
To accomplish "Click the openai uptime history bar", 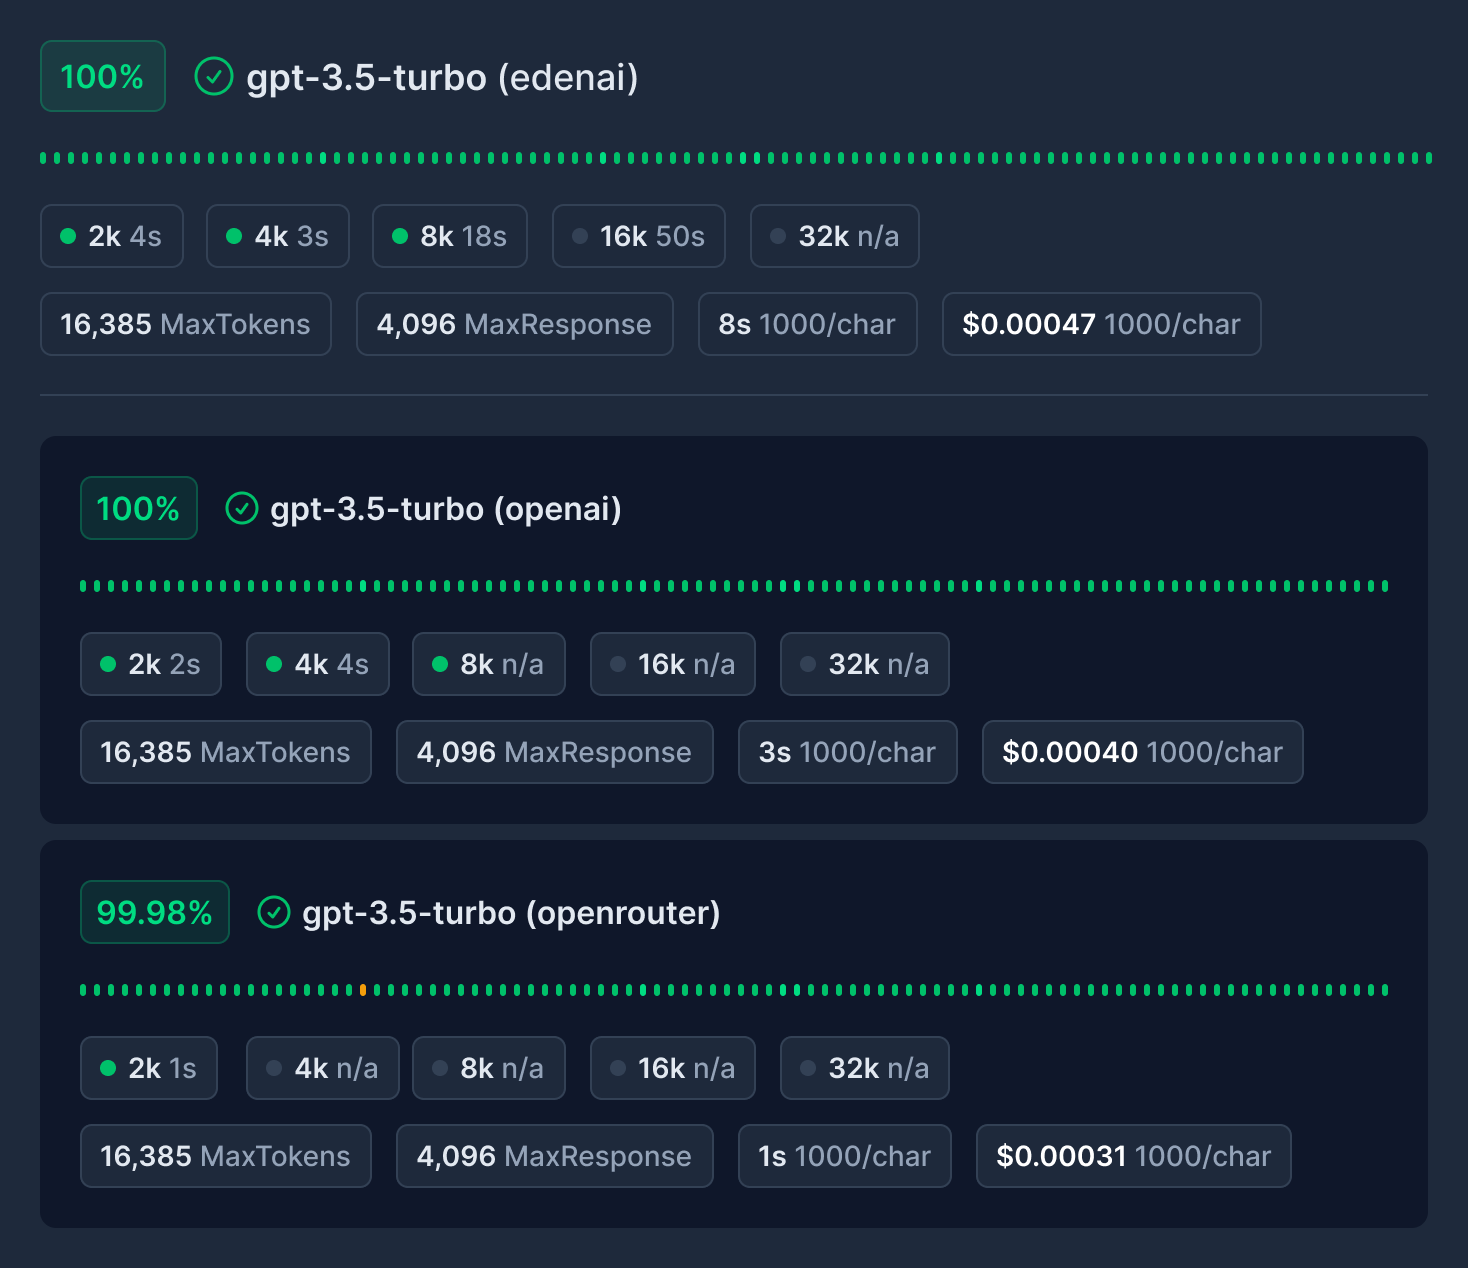I will pos(735,586).
